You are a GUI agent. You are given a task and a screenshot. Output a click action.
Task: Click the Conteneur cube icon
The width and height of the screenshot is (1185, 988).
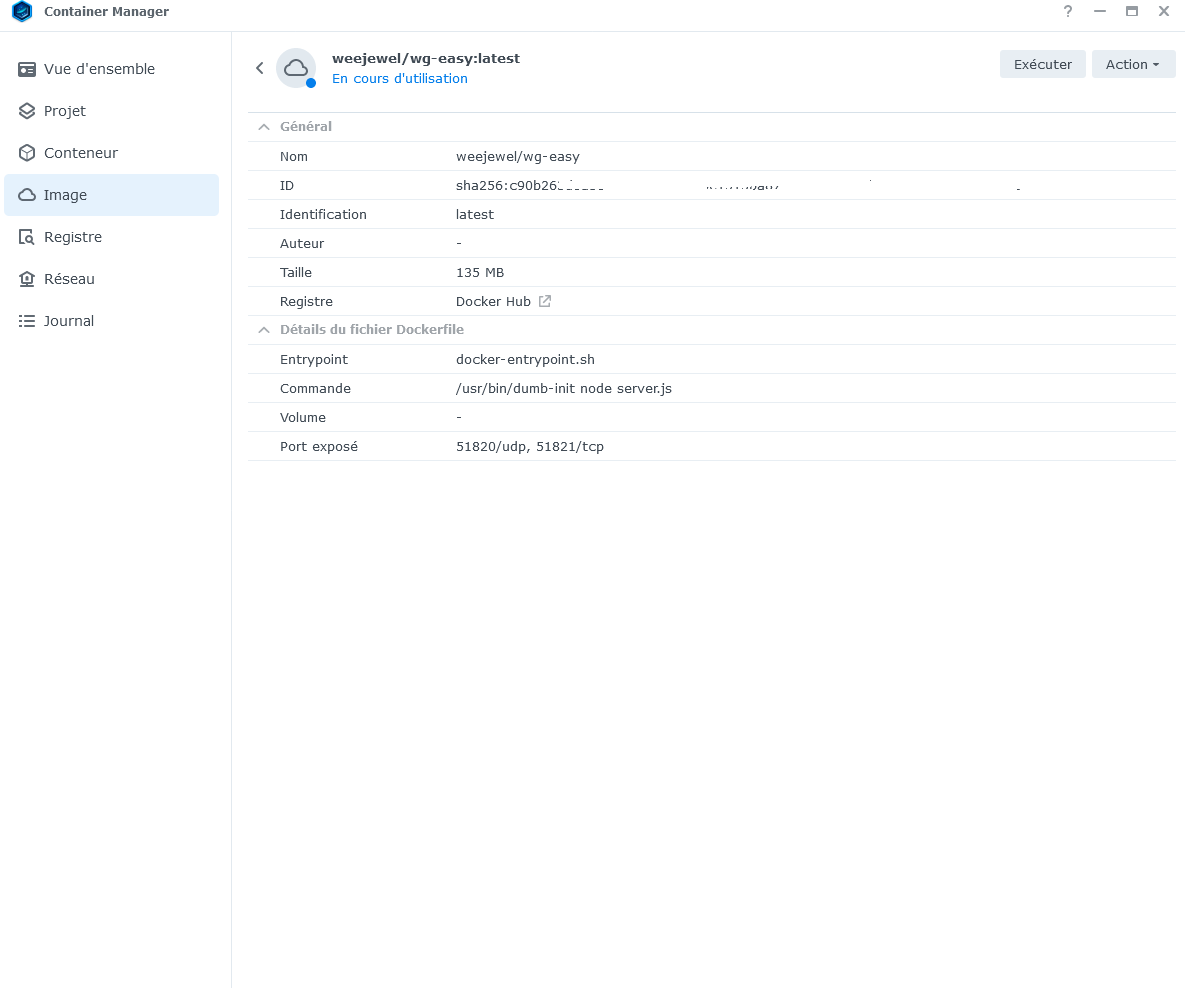click(x=26, y=153)
